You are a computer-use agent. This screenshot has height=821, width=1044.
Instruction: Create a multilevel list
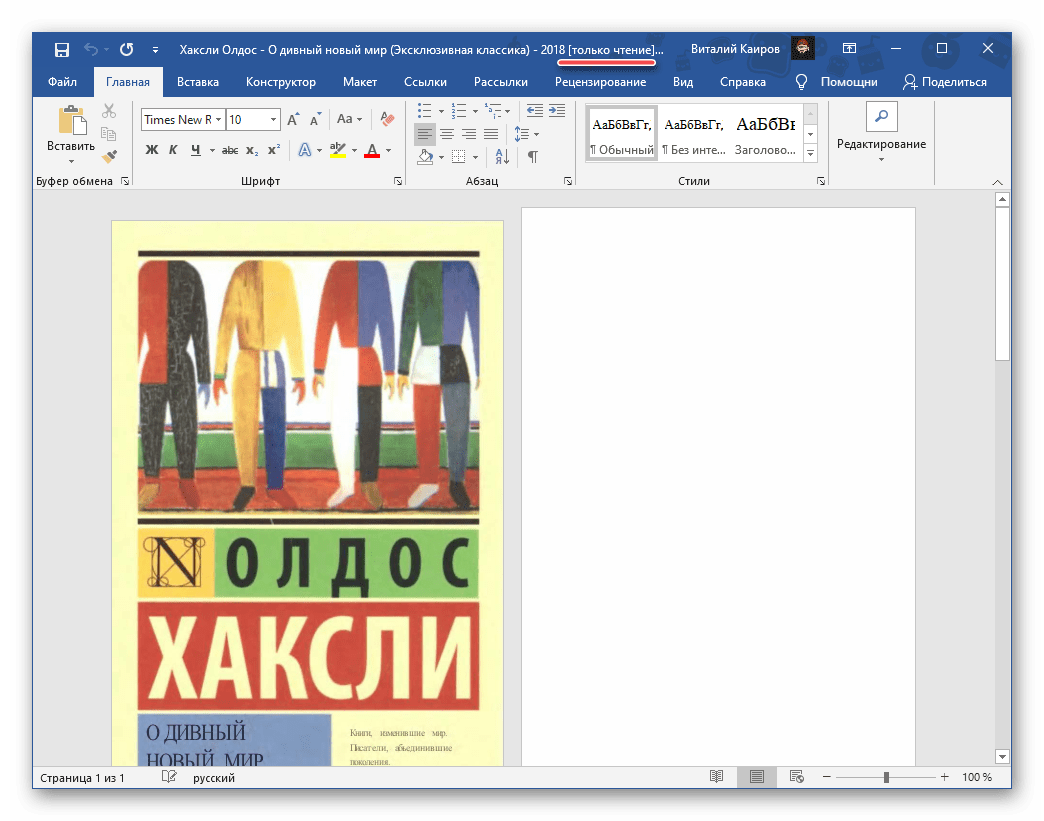coord(493,111)
